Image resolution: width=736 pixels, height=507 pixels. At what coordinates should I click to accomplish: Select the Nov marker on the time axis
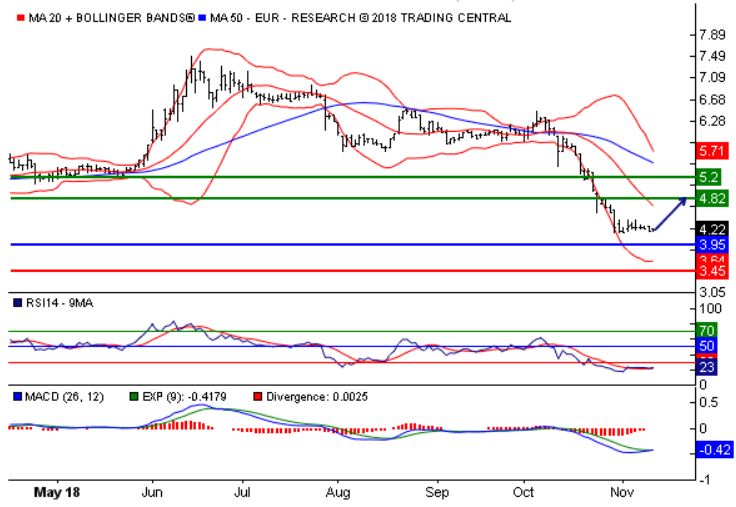(622, 493)
